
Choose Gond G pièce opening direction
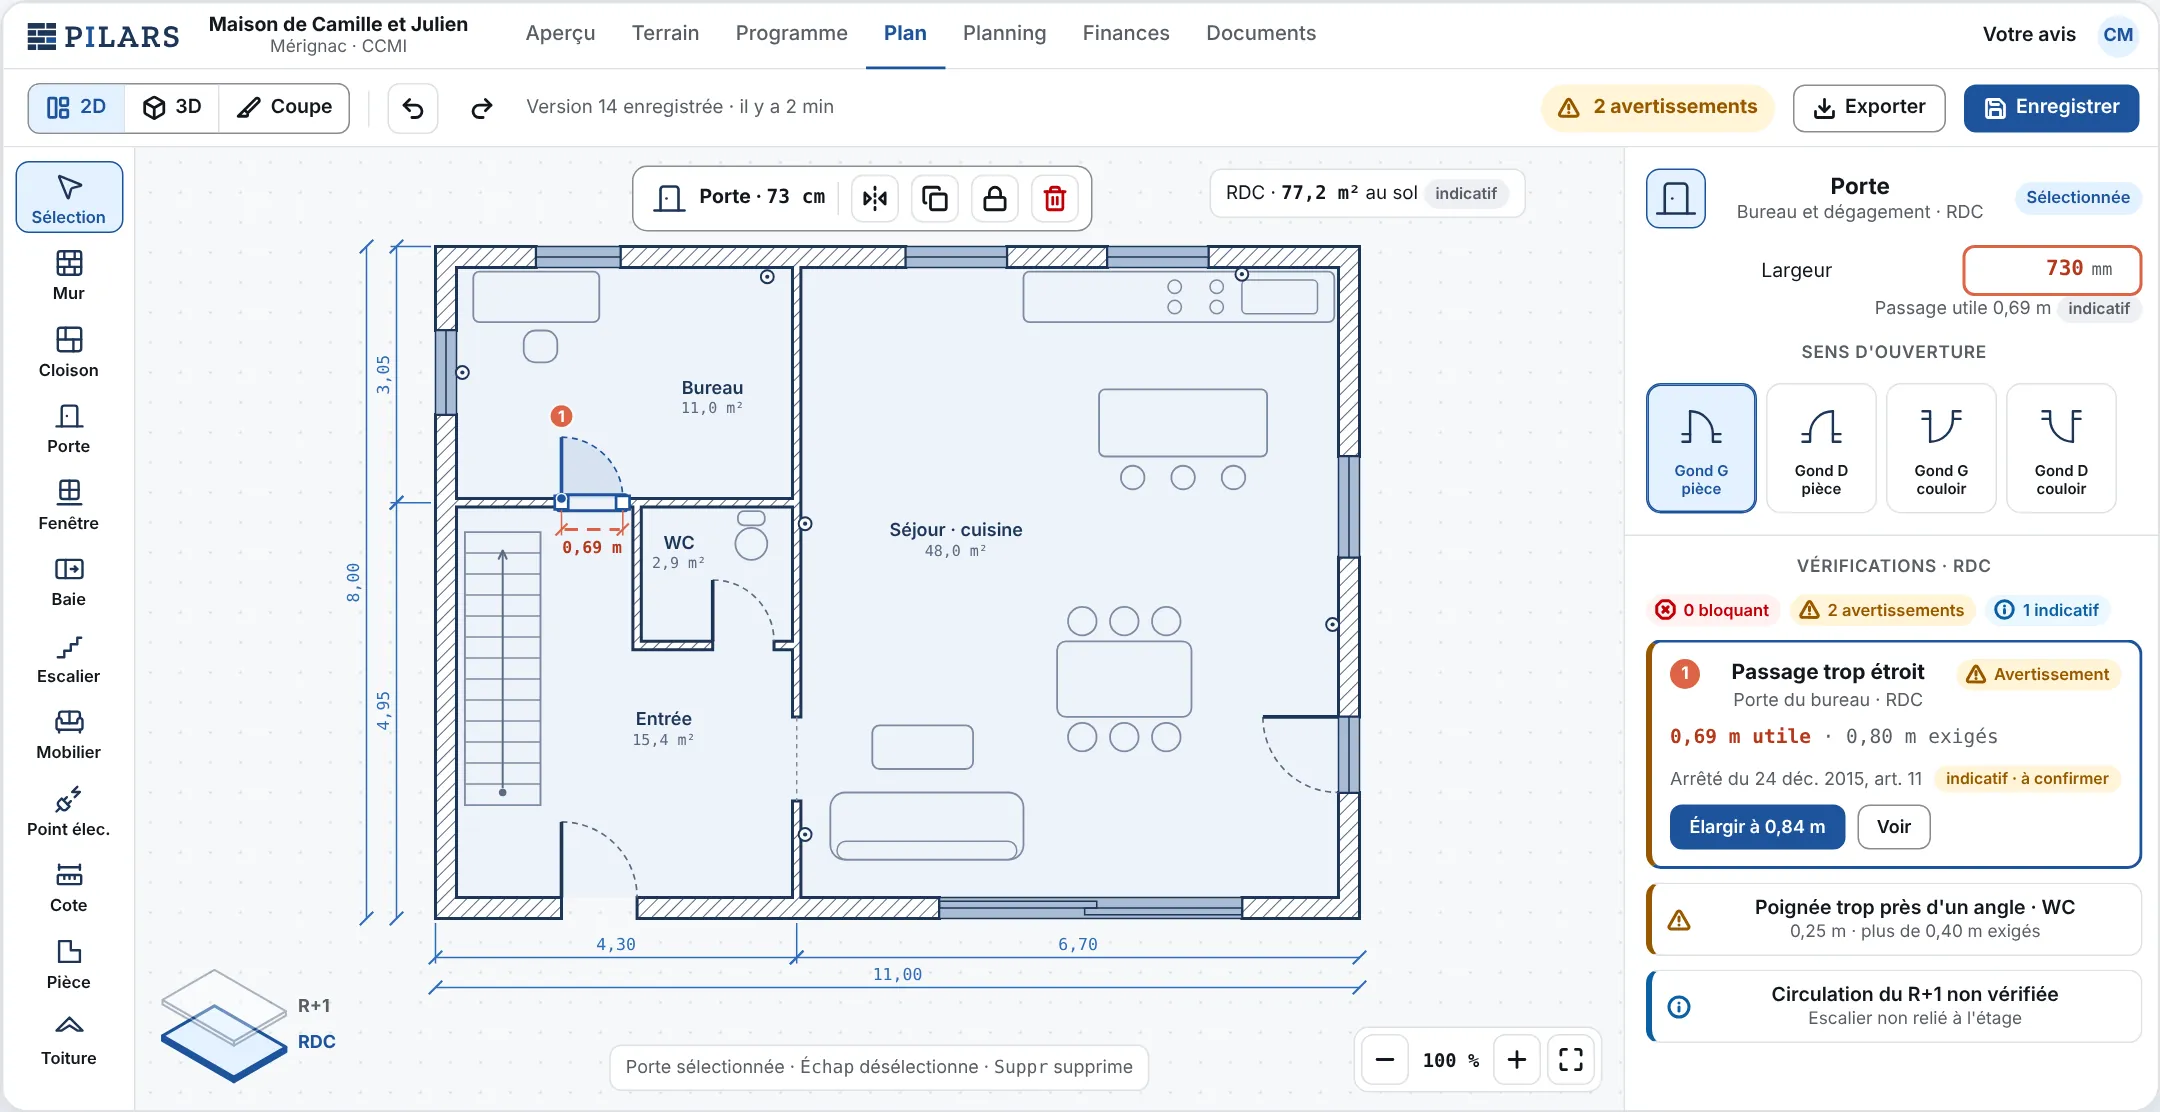pos(1701,448)
